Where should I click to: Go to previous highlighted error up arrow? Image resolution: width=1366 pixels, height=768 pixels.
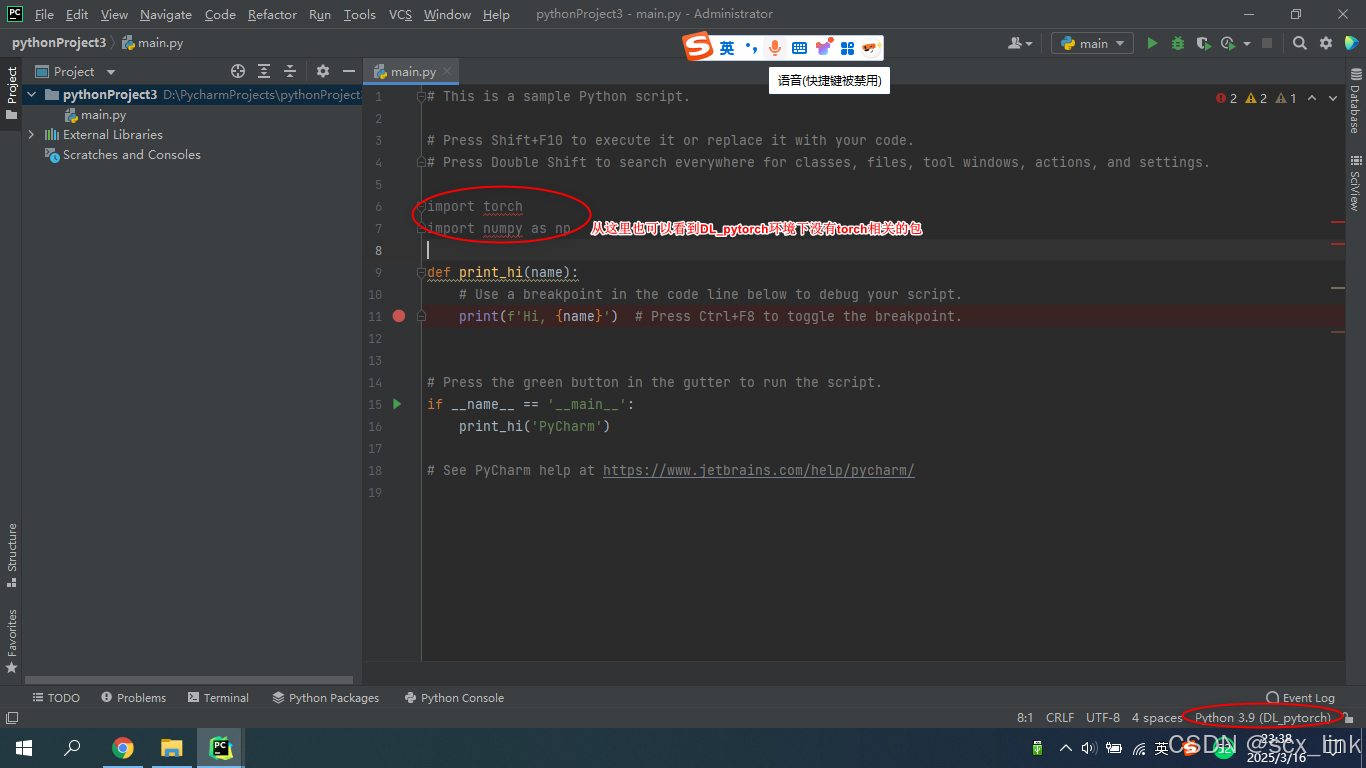pyautogui.click(x=1312, y=98)
